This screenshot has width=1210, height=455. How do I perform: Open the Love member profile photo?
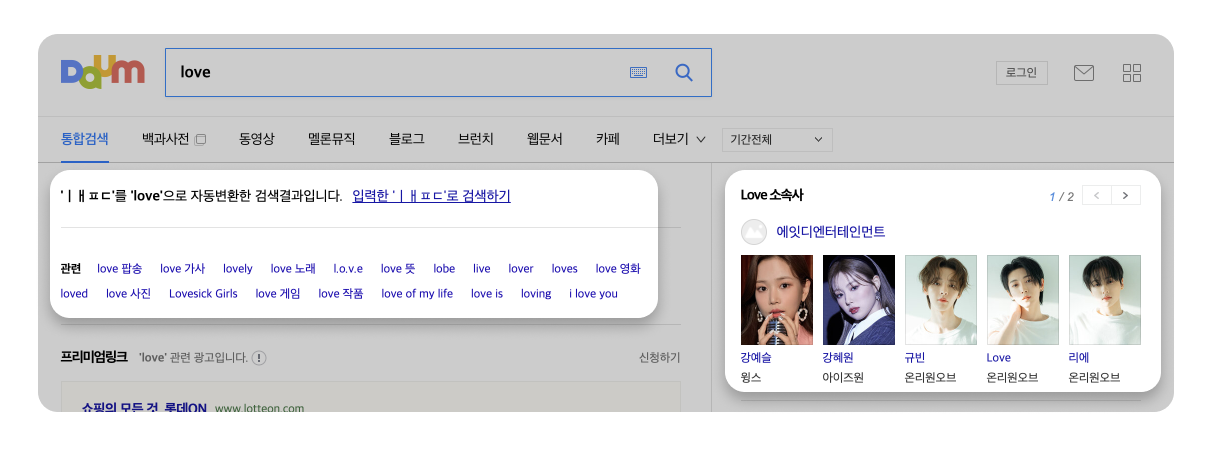pos(1023,300)
